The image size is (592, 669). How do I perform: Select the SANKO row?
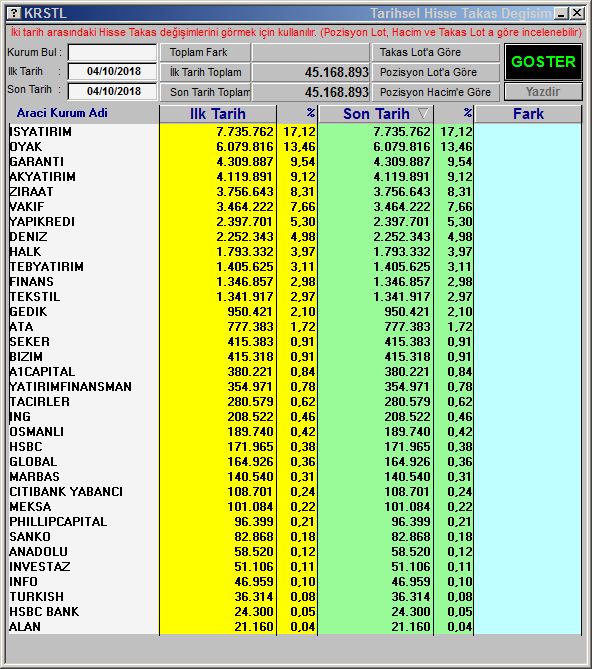[295, 537]
